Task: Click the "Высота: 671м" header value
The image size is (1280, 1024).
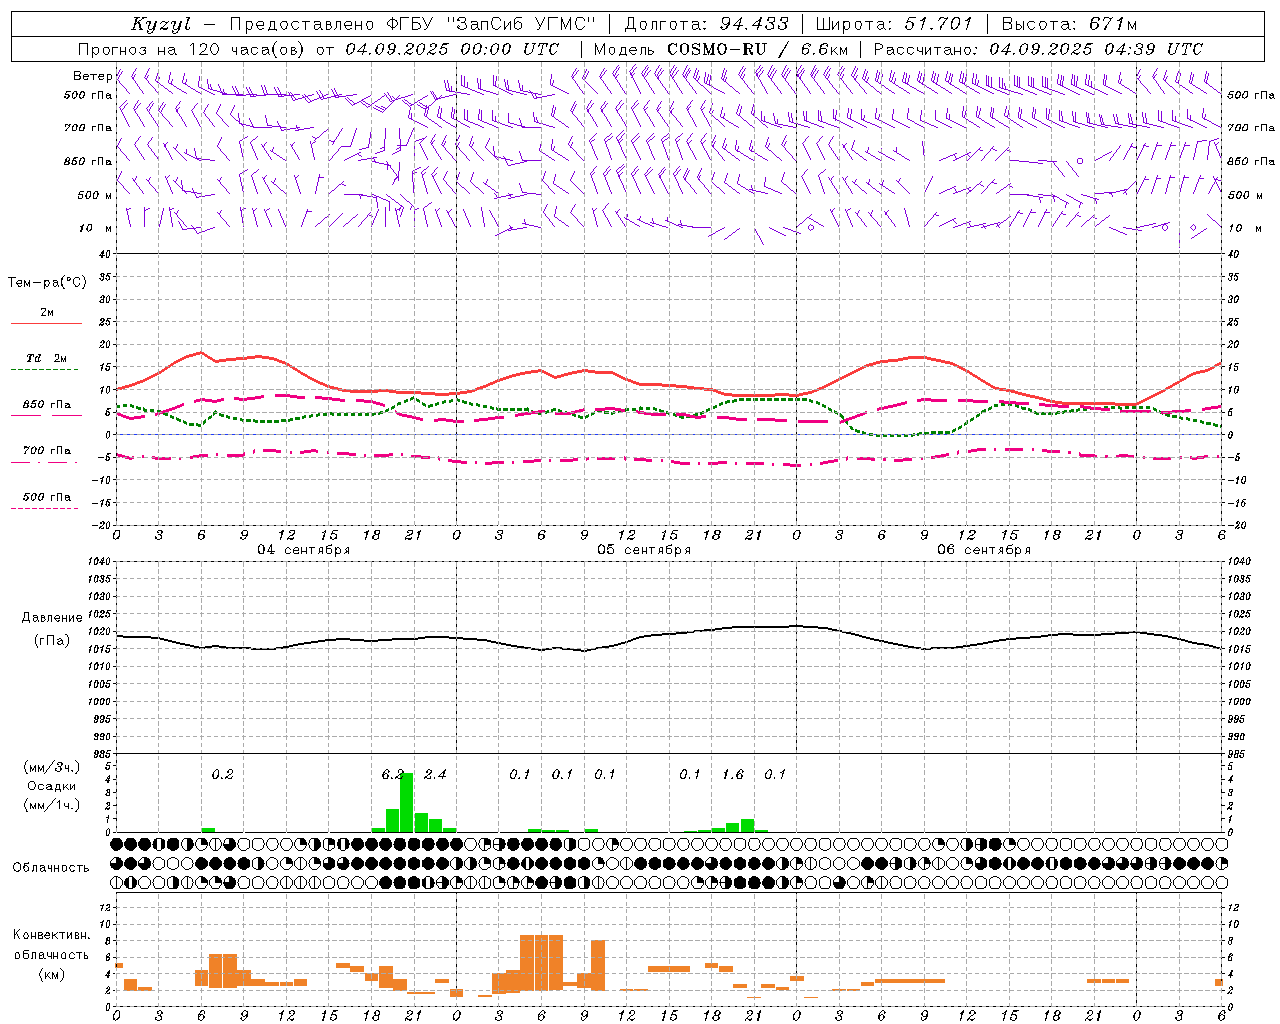Action: pos(1069,24)
